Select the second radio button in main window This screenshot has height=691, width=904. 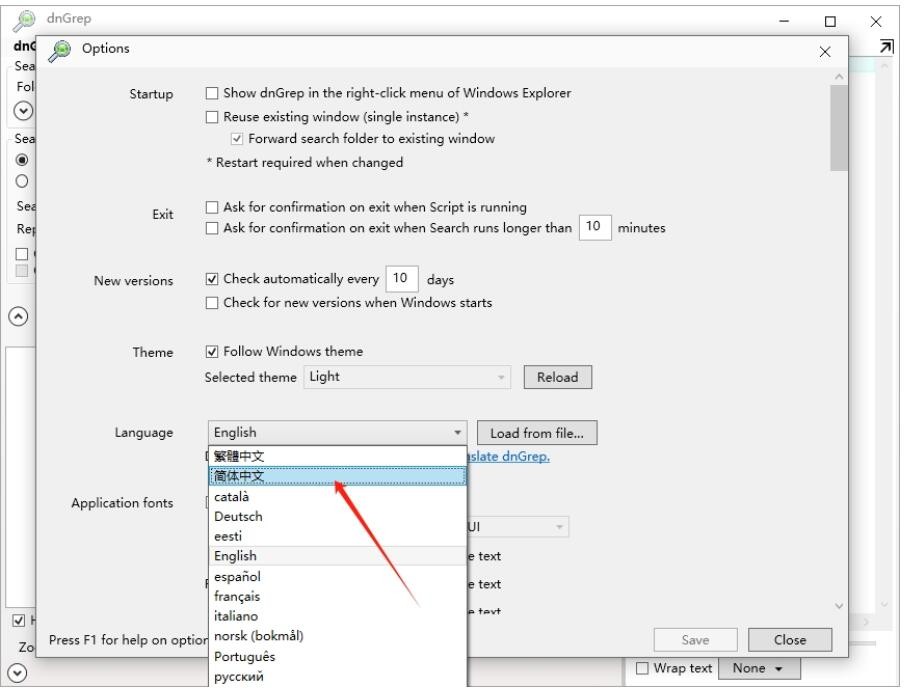click(22, 181)
